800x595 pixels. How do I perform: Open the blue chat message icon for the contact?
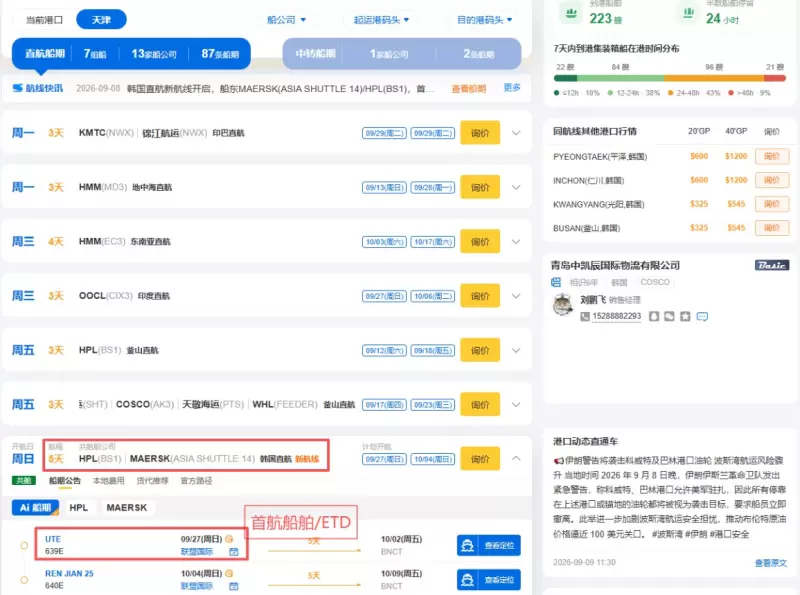[702, 317]
